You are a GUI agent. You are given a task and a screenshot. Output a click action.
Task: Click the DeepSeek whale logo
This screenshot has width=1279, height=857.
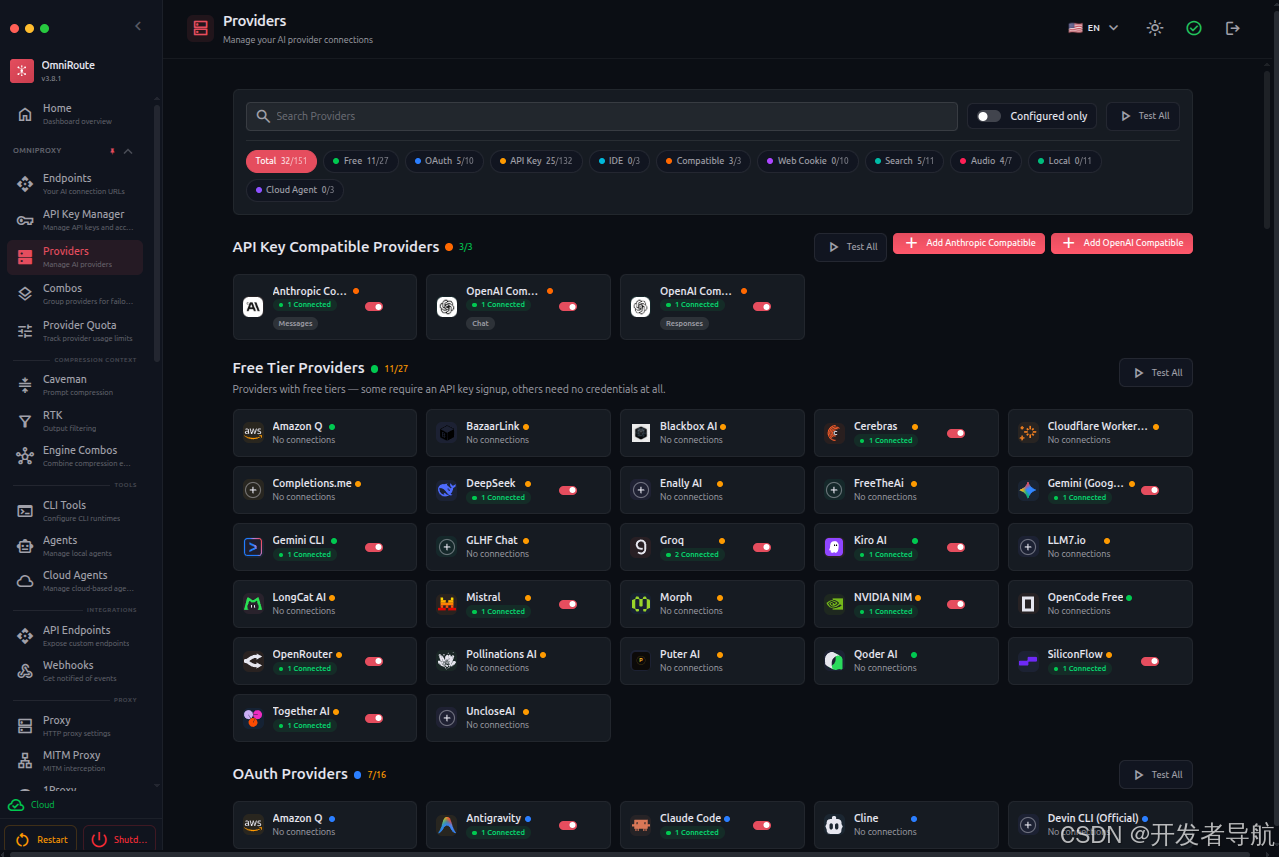click(447, 490)
